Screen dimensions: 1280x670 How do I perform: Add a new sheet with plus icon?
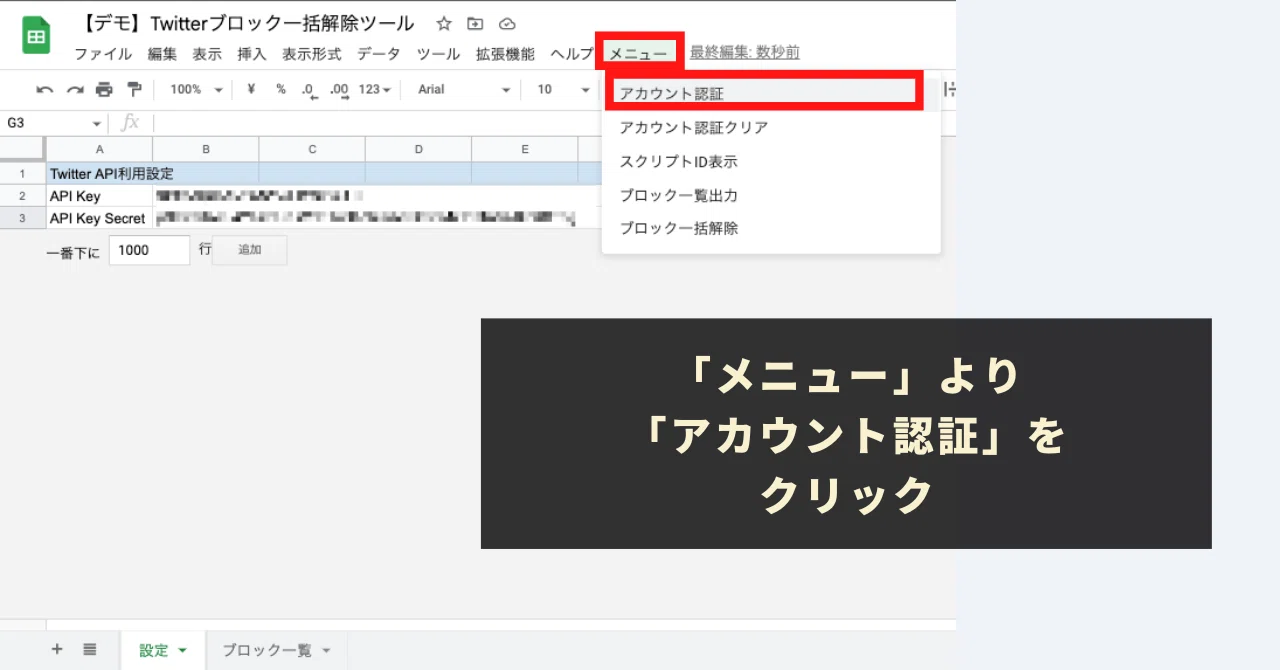coord(57,649)
